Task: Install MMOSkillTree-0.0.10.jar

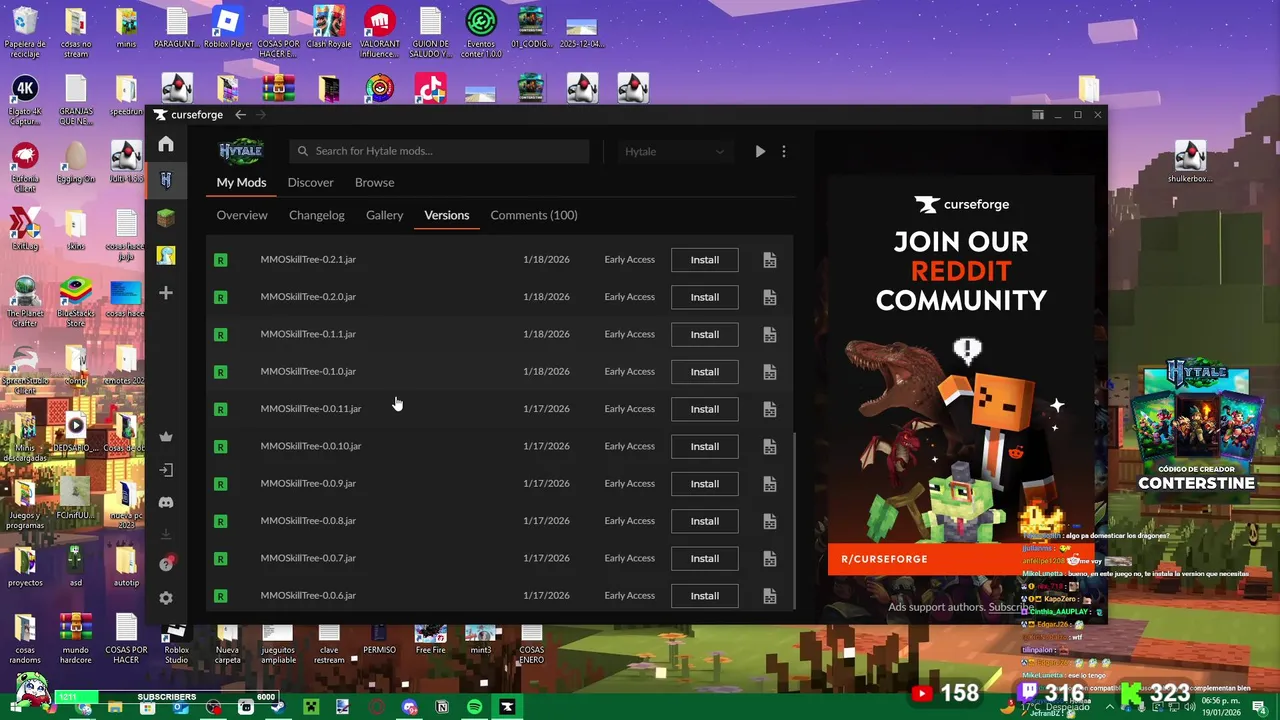Action: point(705,447)
